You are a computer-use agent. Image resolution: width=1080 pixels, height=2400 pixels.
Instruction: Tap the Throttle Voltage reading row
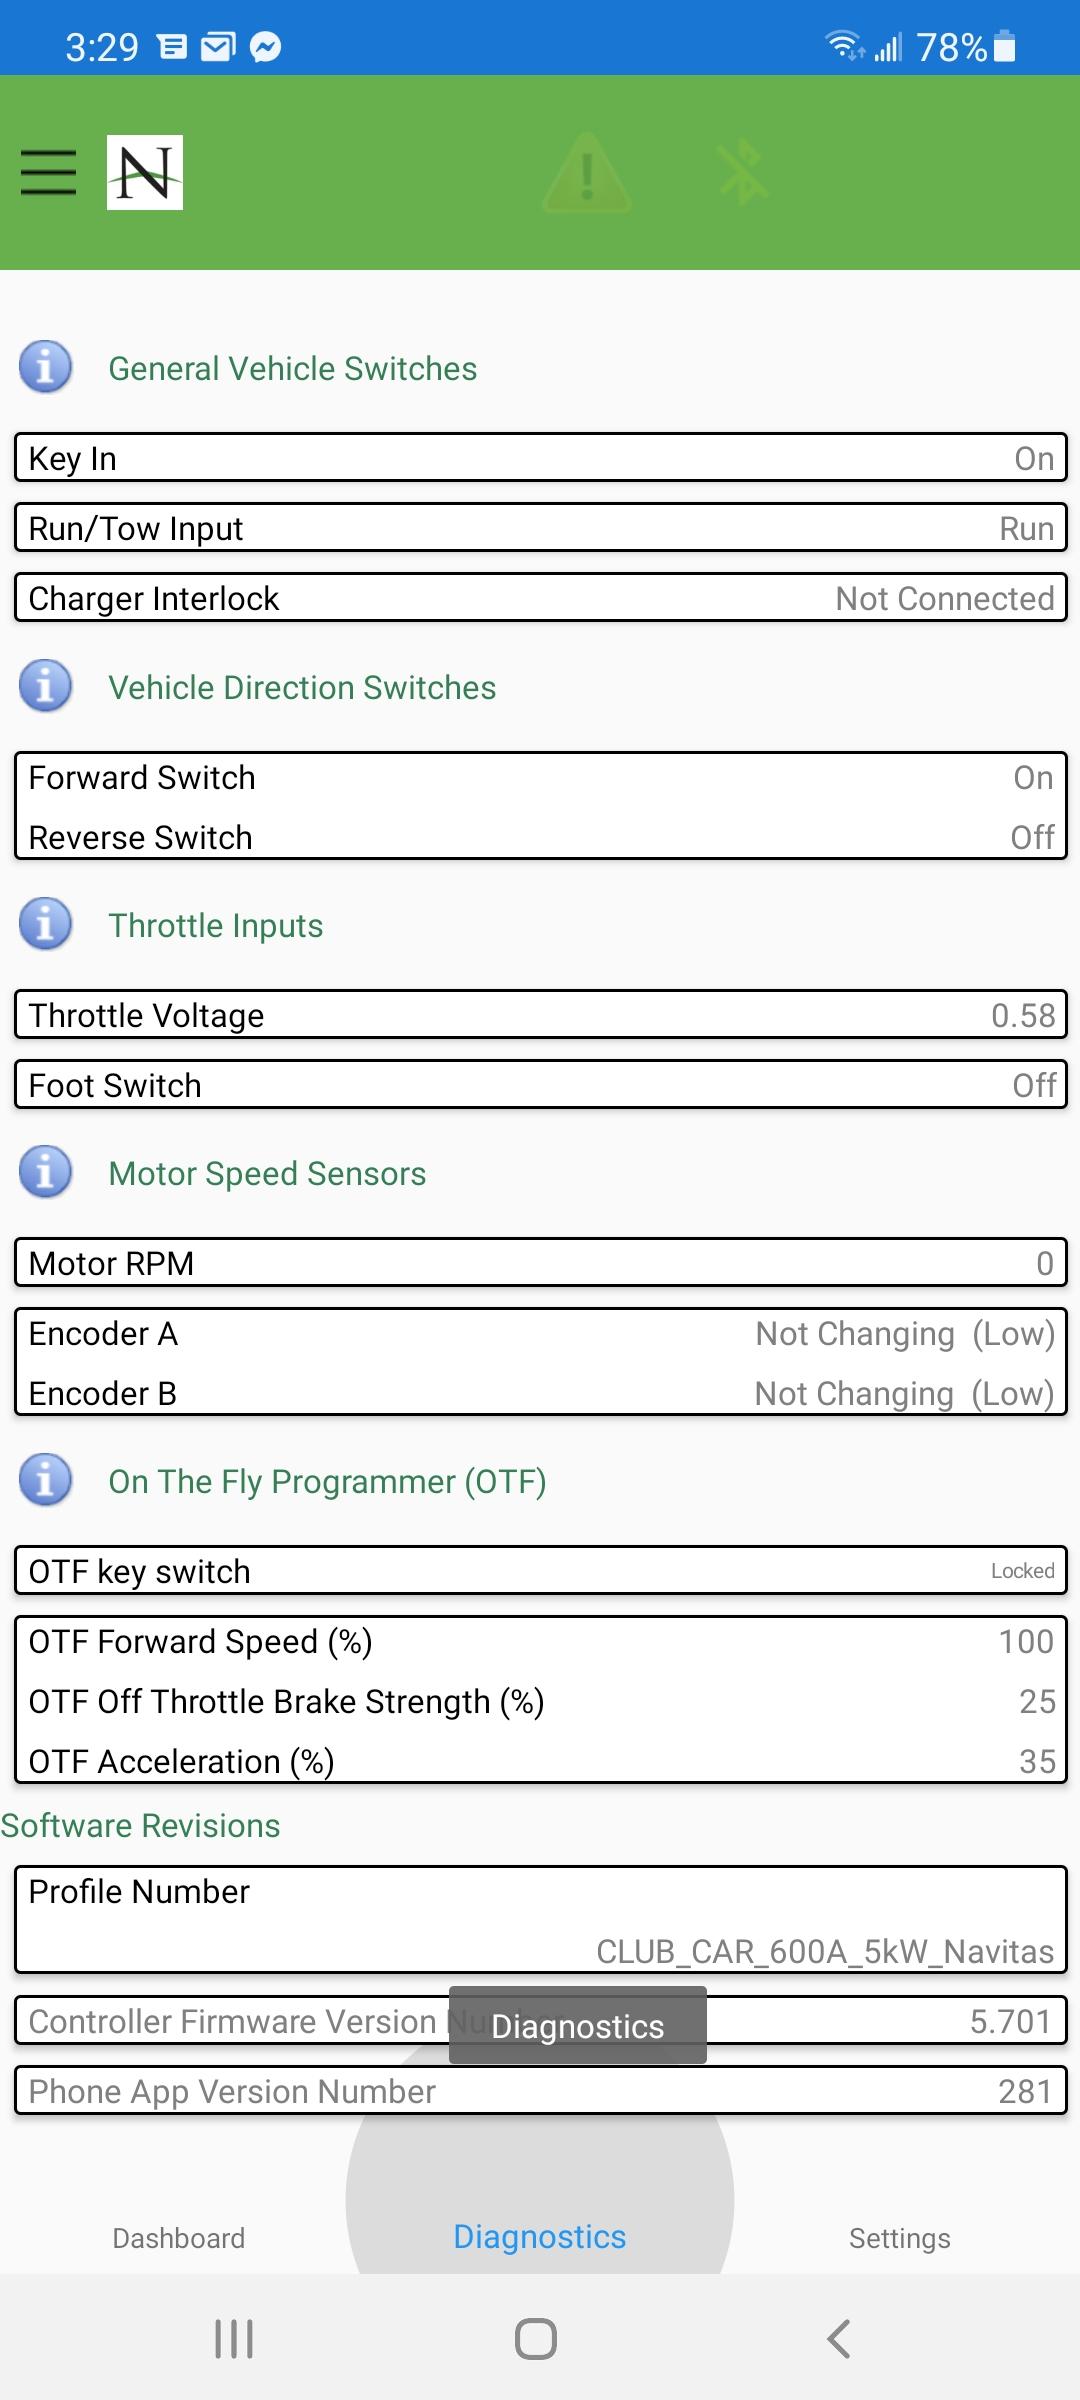point(540,1015)
